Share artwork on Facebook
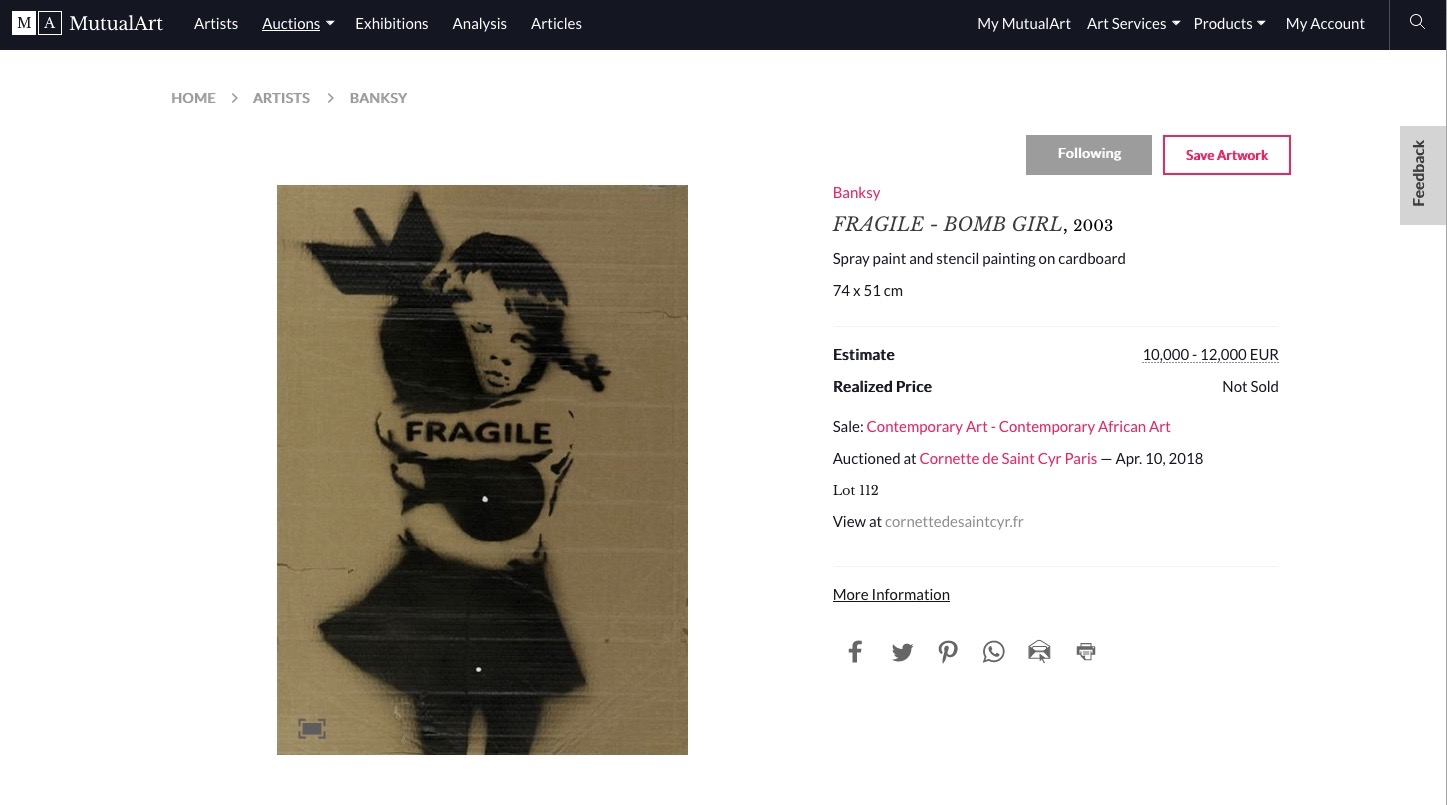 pyautogui.click(x=855, y=652)
